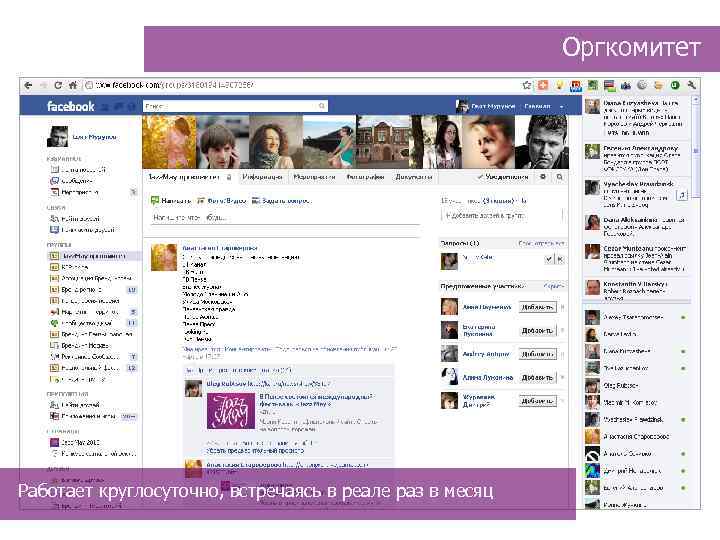
Task: Open the Сообщения icon in the left sidebar
Action: (x=54, y=181)
